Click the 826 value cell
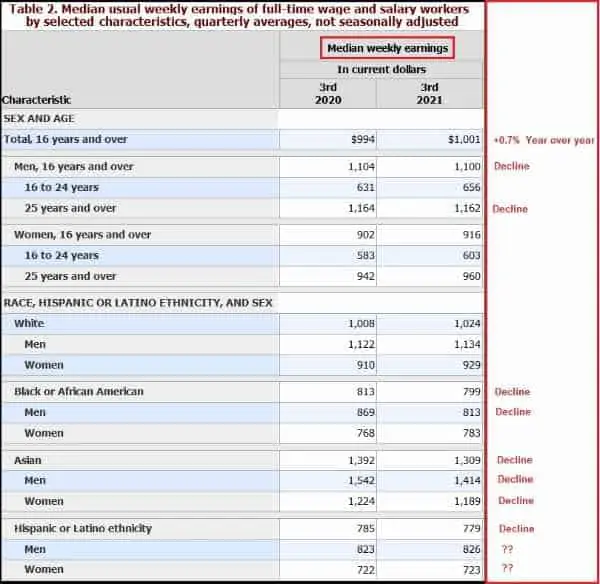Image resolution: width=600 pixels, height=584 pixels. tap(430, 550)
